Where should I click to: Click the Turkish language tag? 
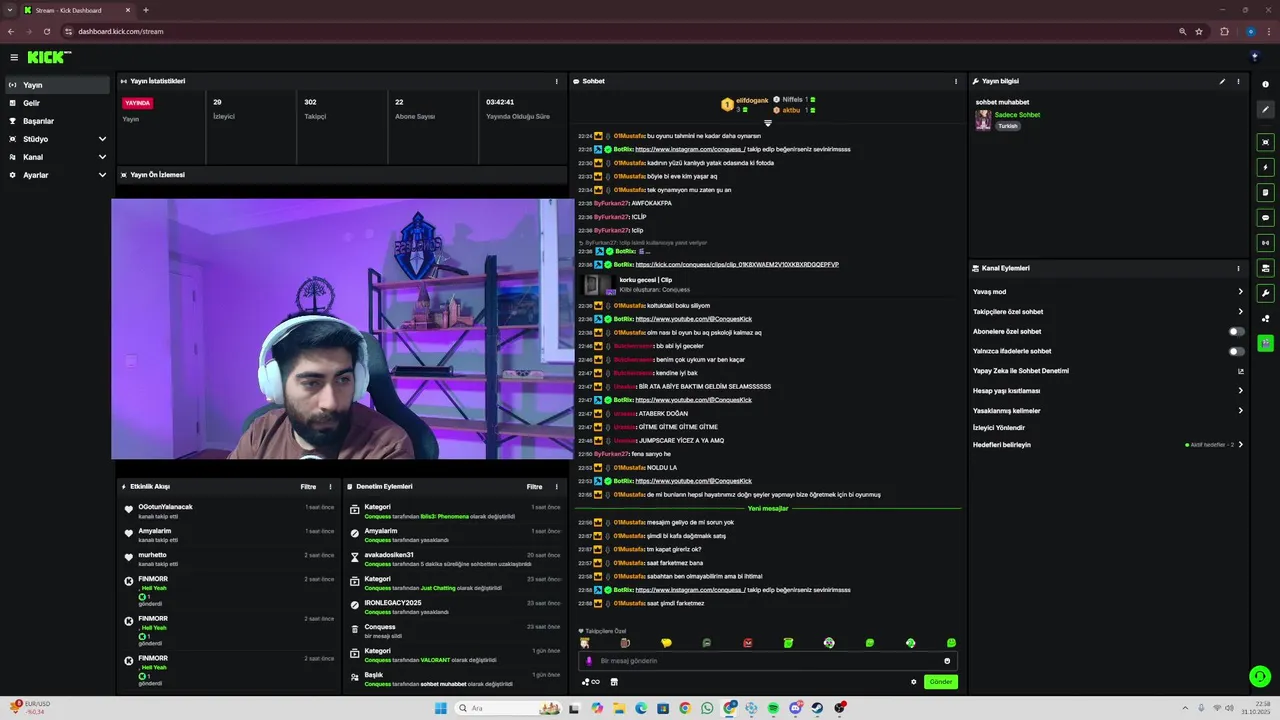coord(1007,126)
